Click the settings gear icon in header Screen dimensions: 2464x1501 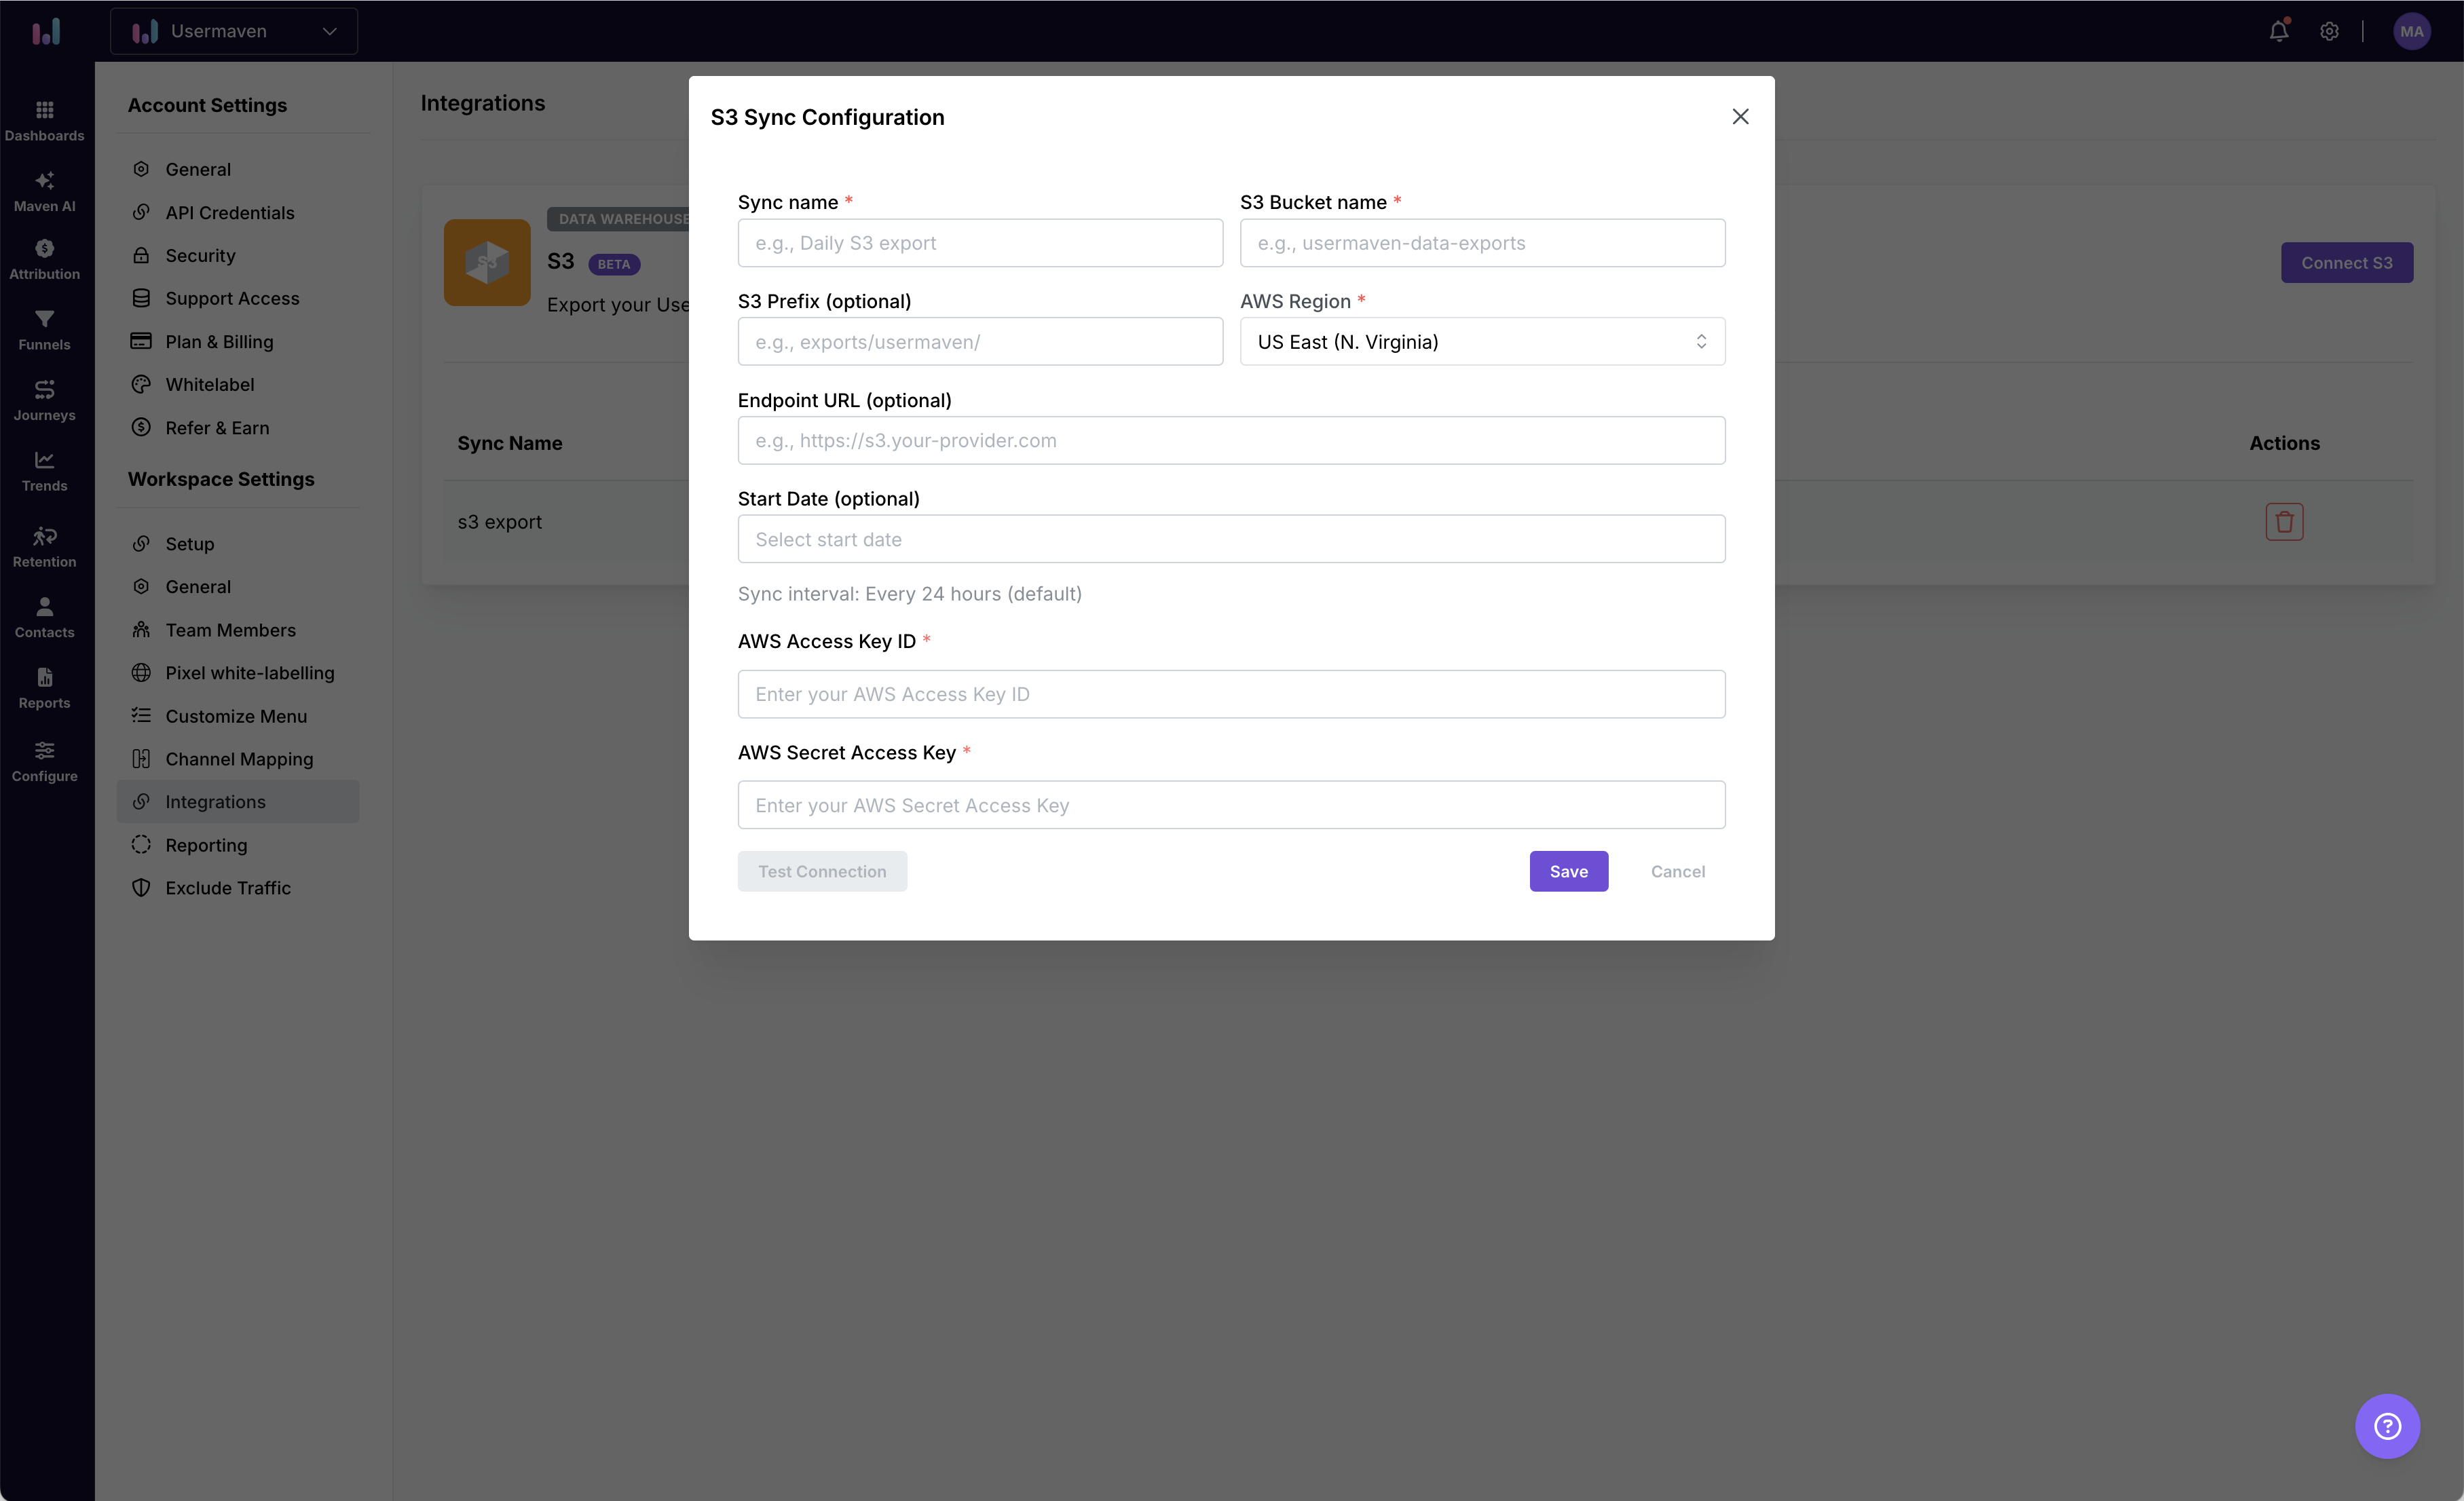(2329, 31)
